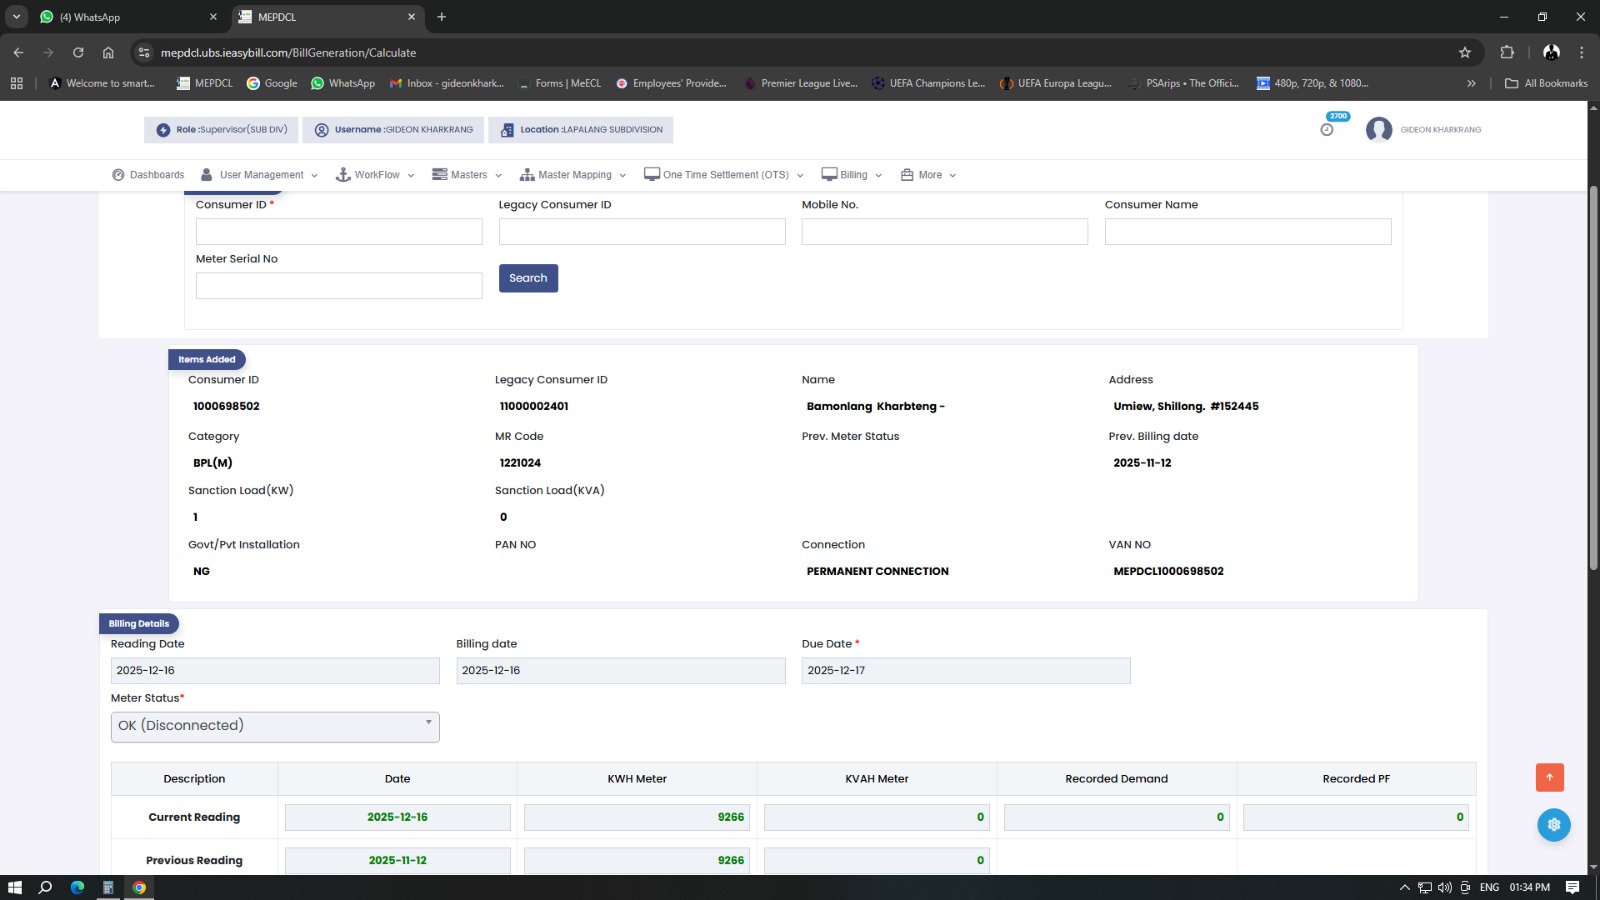The width and height of the screenshot is (1600, 900).
Task: Open the Gideon Kharkrang user avatar
Action: point(1379,130)
